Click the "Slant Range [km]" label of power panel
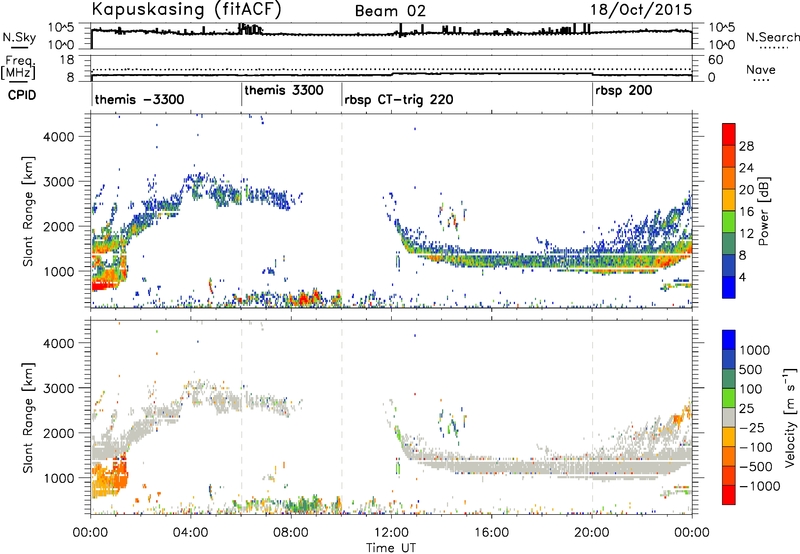This screenshot has height=554, width=800. [x=28, y=212]
